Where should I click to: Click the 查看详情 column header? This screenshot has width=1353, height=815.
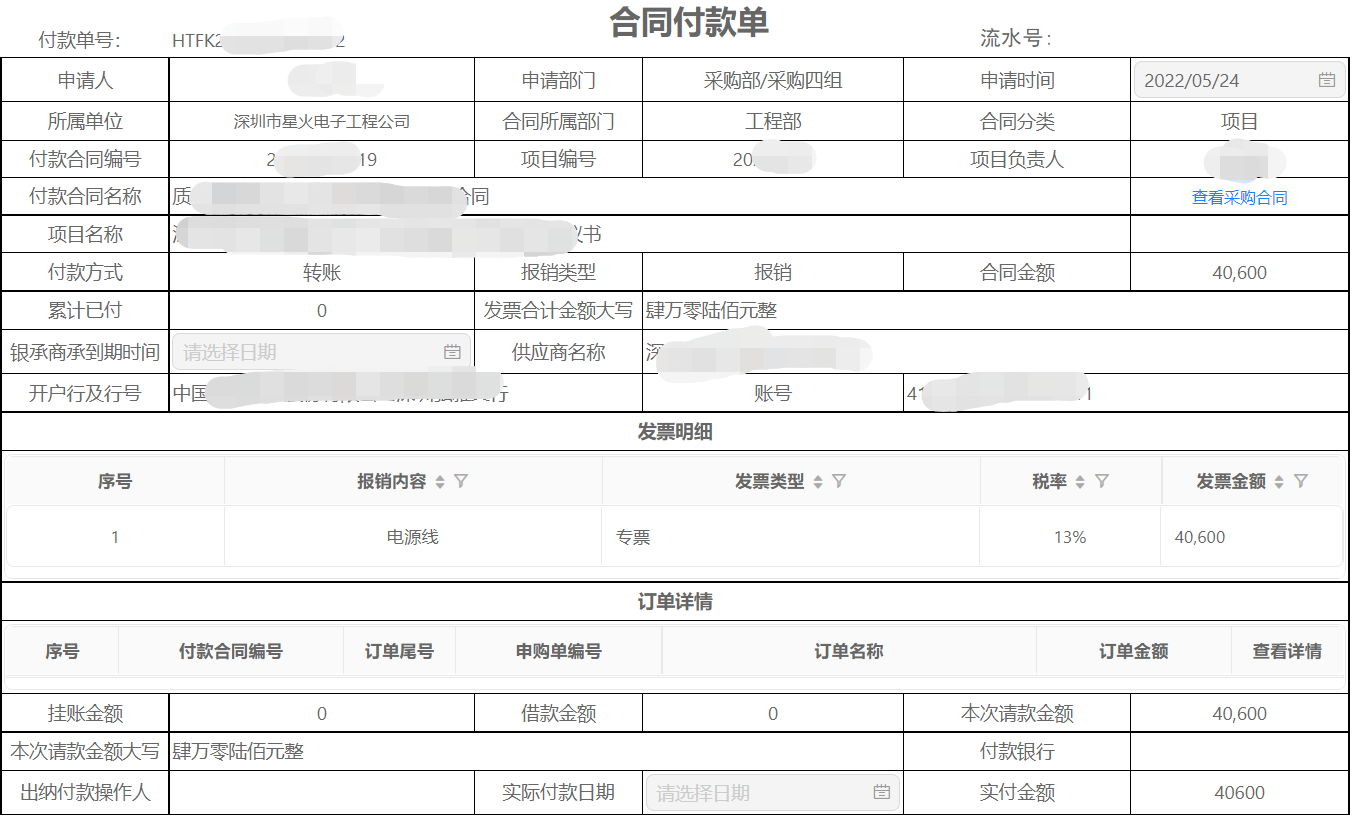1287,651
